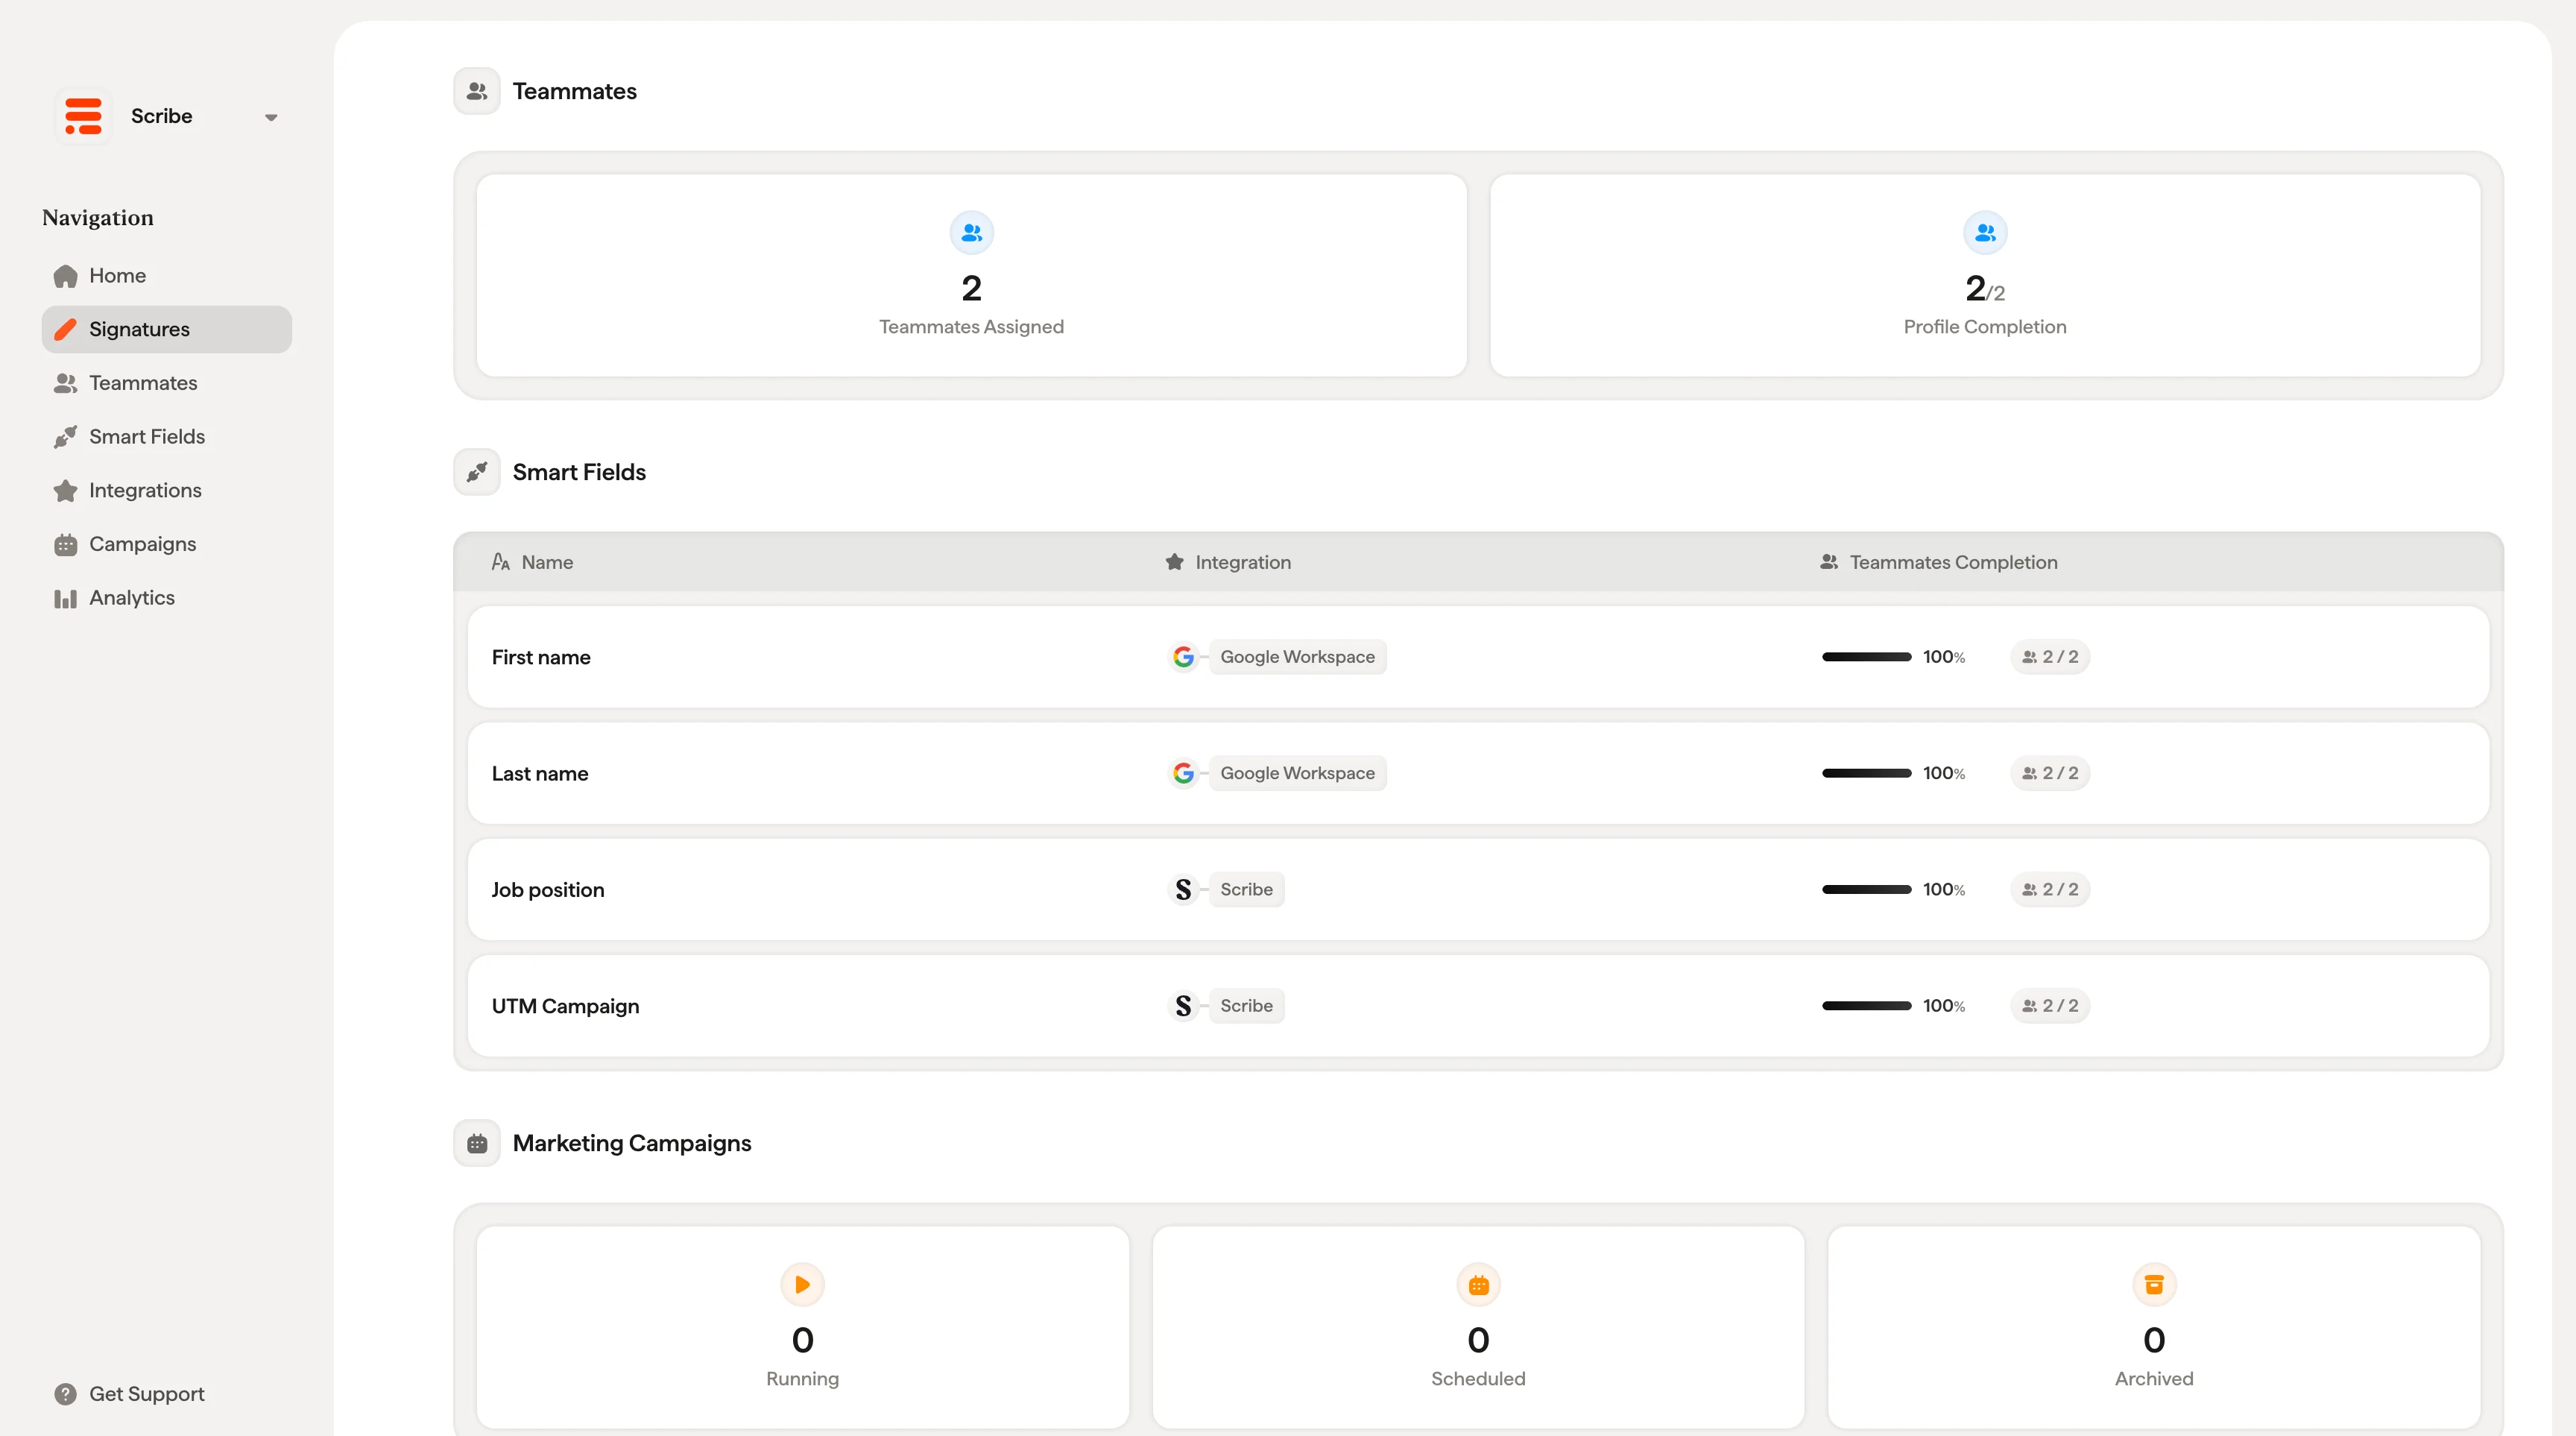Click the Teammates people icon in sidebar
2576x1436 pixels.
click(65, 383)
